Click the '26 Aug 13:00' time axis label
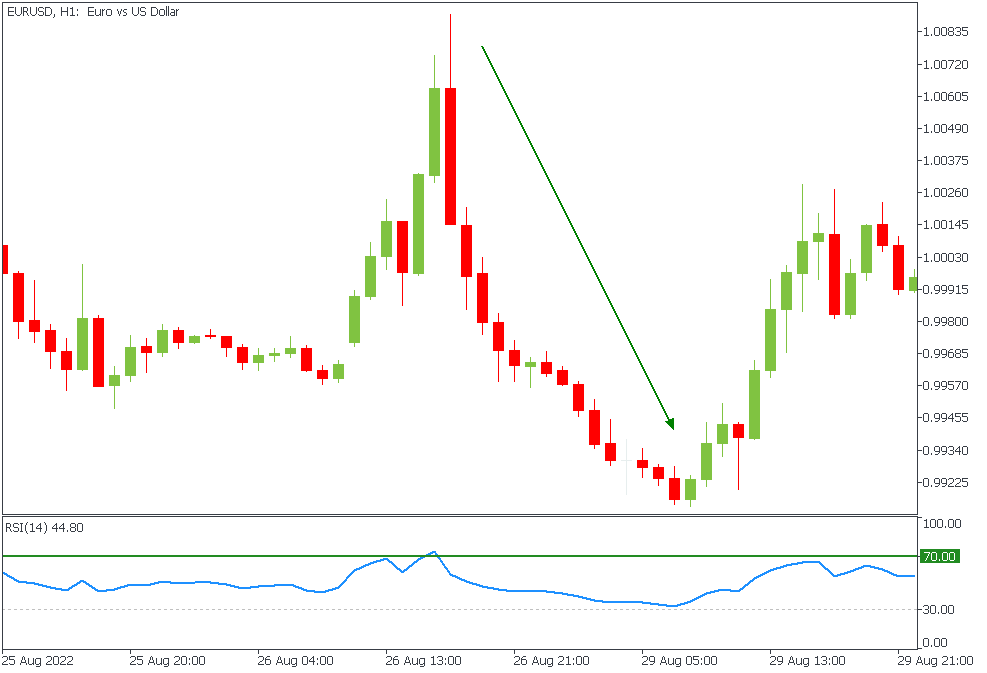The image size is (987, 673). coord(423,661)
